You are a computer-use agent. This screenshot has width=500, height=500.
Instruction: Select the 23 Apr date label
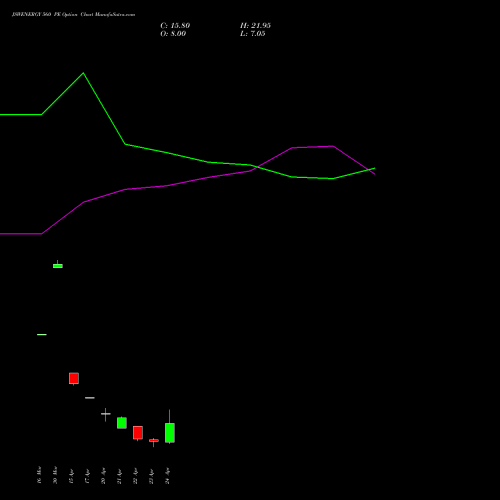pos(151,476)
